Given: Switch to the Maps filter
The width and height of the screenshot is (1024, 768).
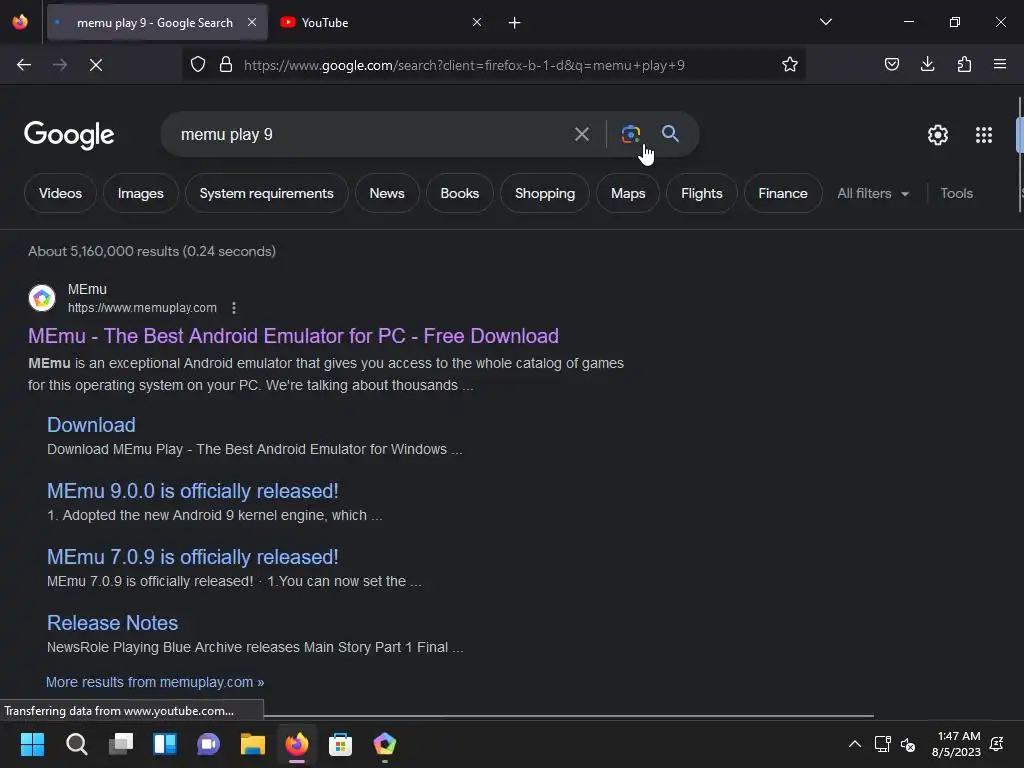Looking at the screenshot, I should [x=628, y=193].
